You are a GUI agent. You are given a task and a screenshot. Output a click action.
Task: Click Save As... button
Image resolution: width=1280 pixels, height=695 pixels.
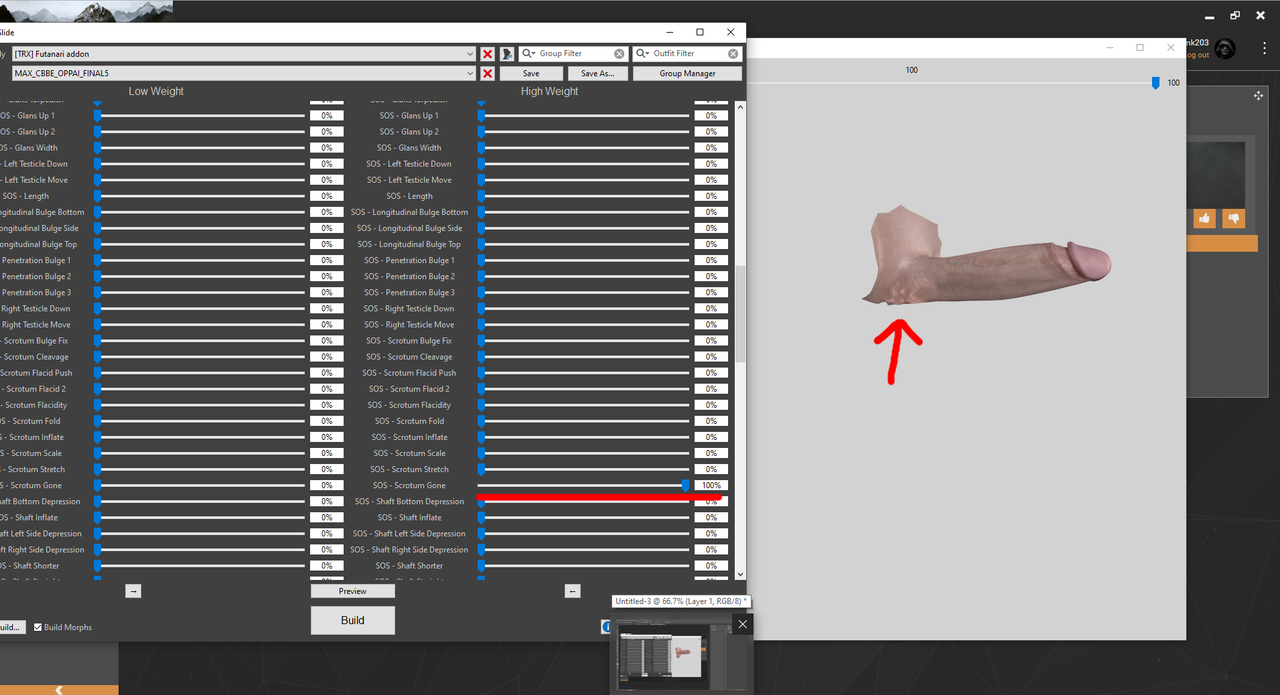tap(597, 74)
